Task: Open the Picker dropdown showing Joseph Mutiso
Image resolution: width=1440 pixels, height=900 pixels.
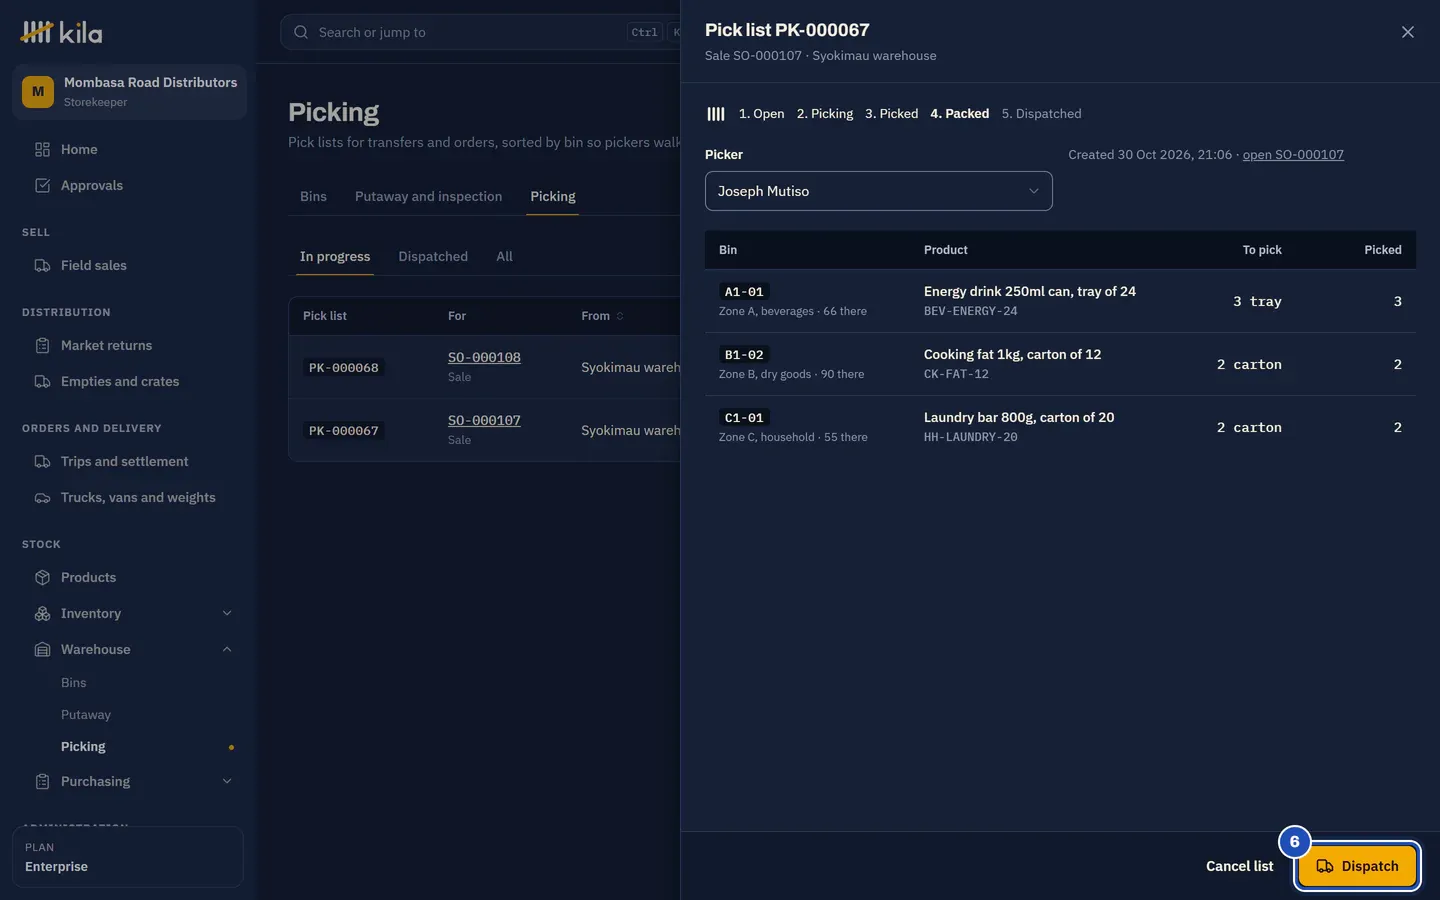Action: tap(879, 191)
